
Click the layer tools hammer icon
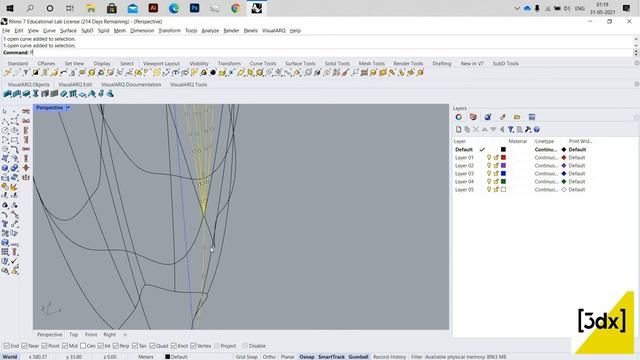click(528, 129)
